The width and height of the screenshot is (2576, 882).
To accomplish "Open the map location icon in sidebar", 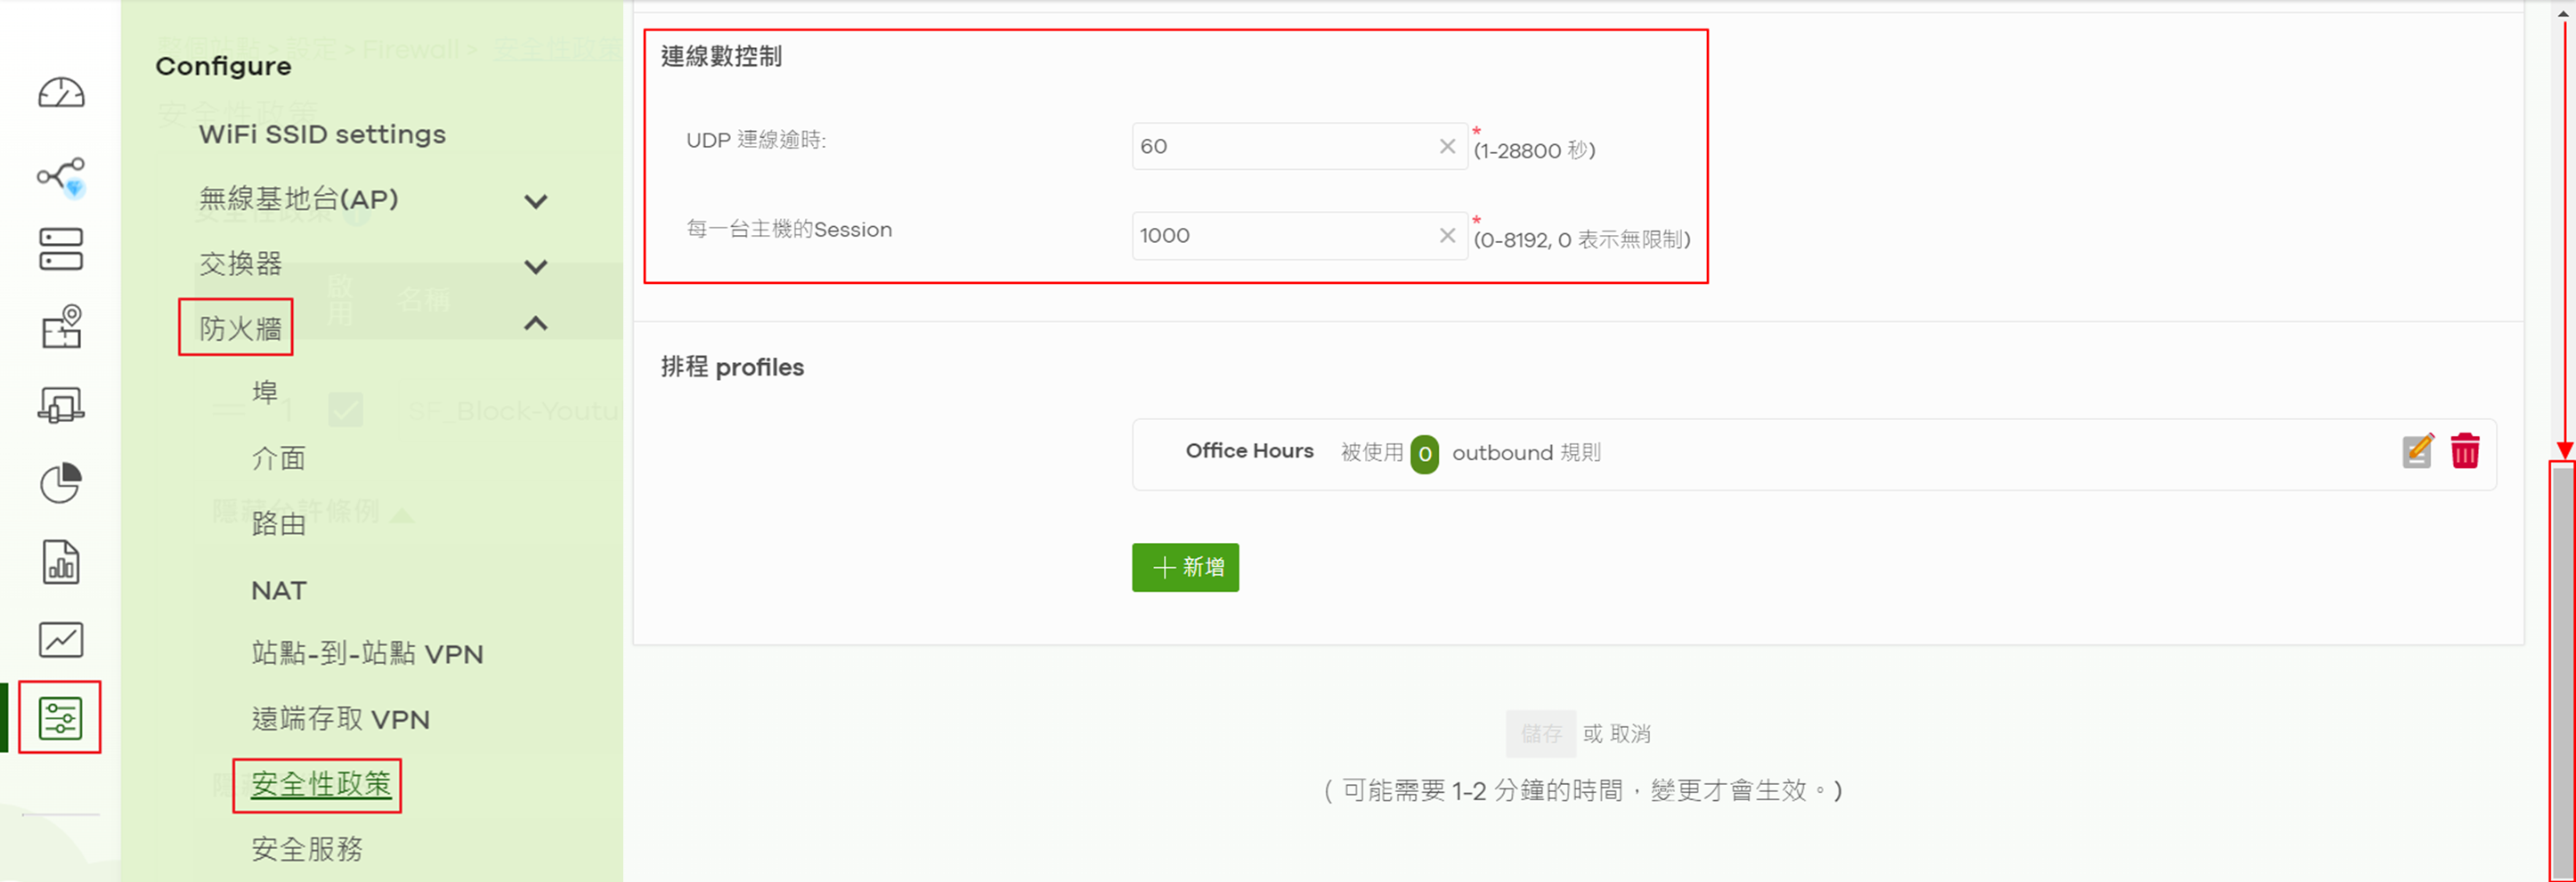I will pos(61,326).
